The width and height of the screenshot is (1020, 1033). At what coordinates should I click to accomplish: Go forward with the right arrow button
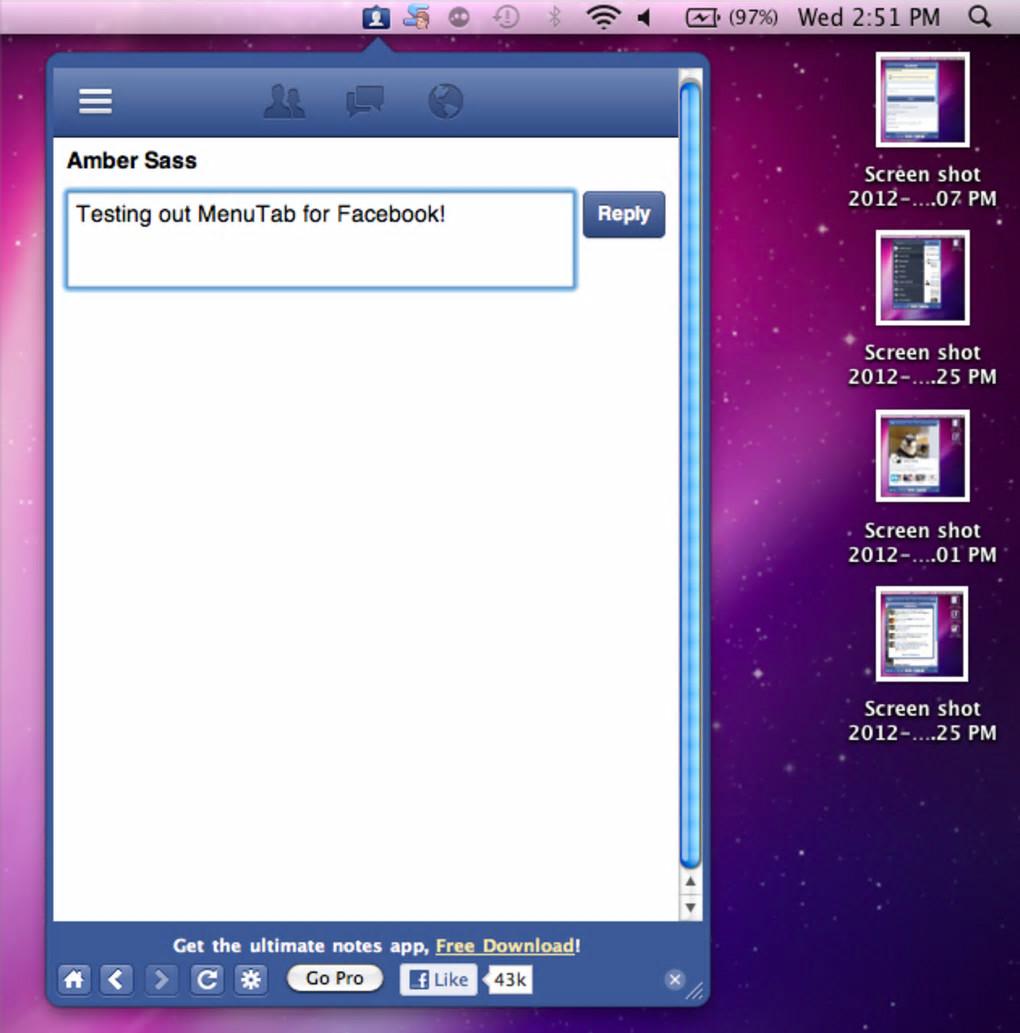161,980
